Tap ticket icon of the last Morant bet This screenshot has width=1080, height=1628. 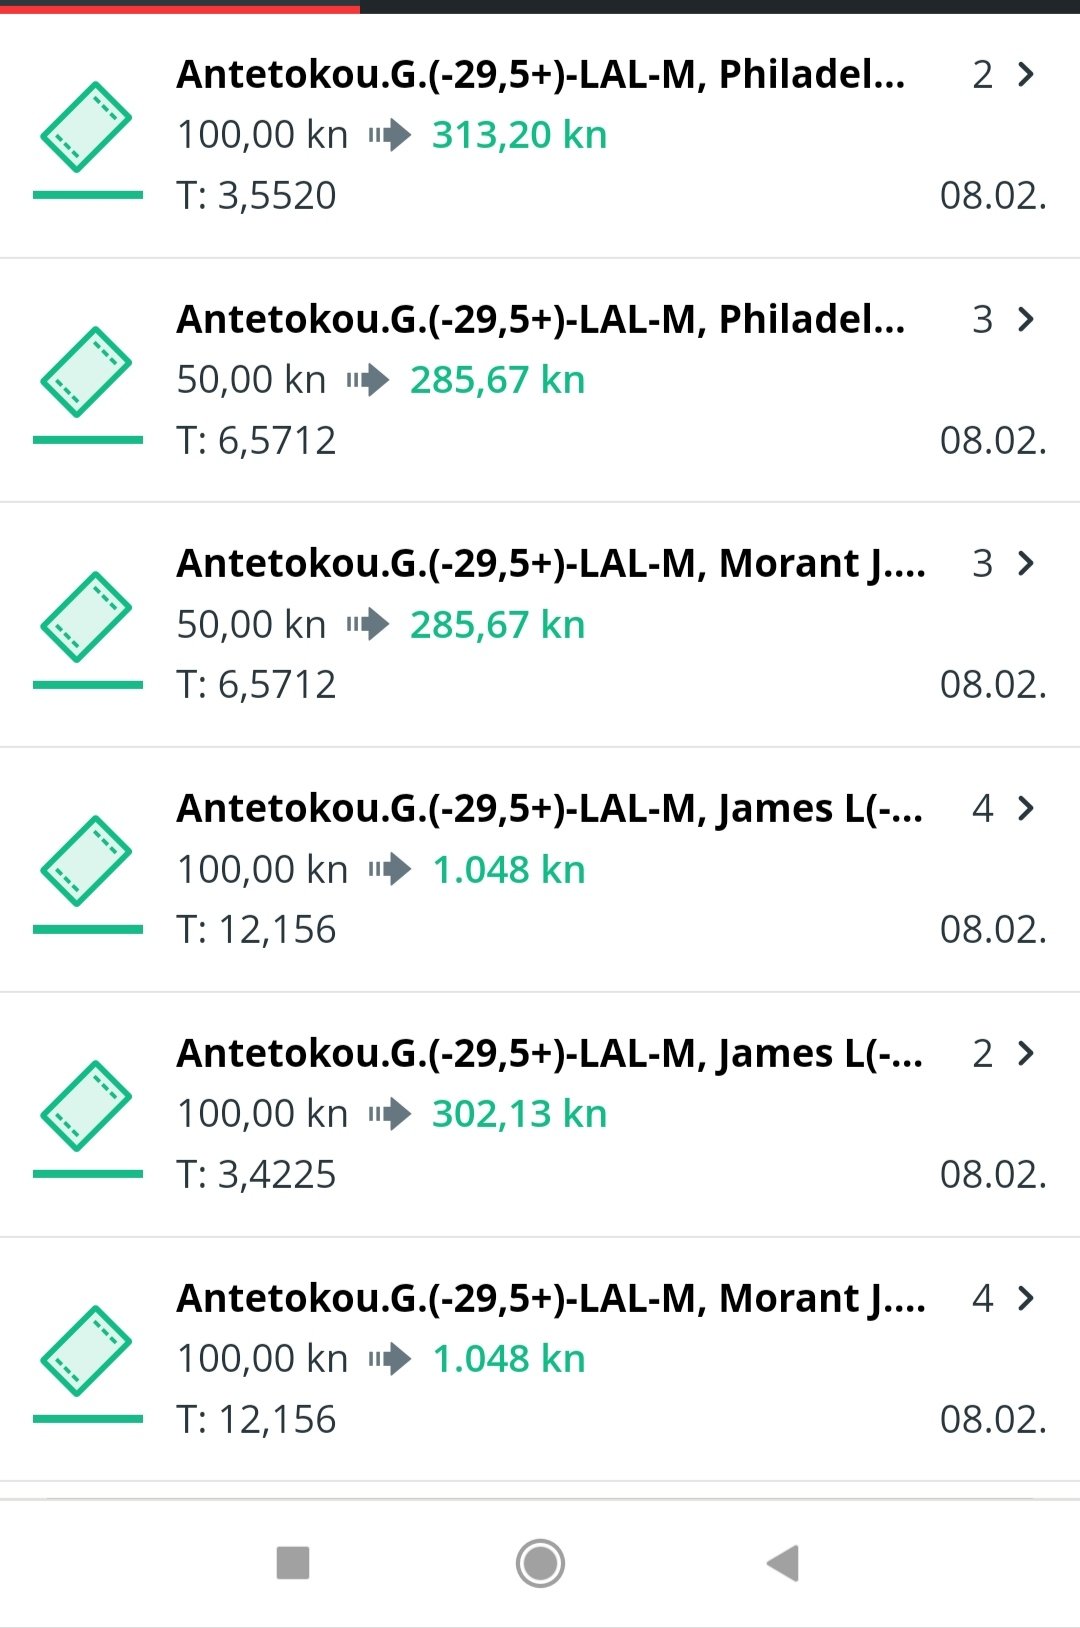click(x=87, y=1352)
